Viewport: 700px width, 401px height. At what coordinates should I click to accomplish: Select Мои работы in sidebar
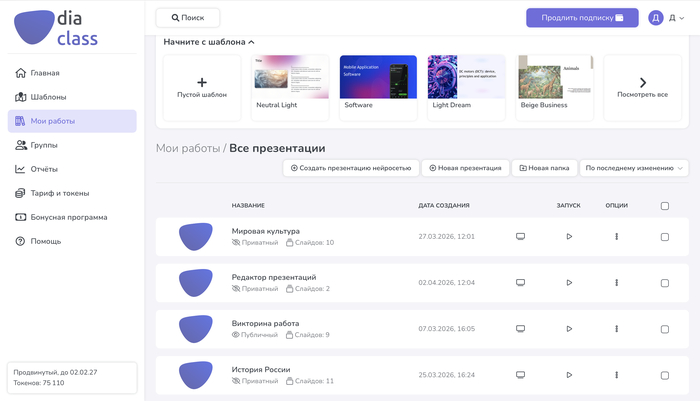click(72, 121)
